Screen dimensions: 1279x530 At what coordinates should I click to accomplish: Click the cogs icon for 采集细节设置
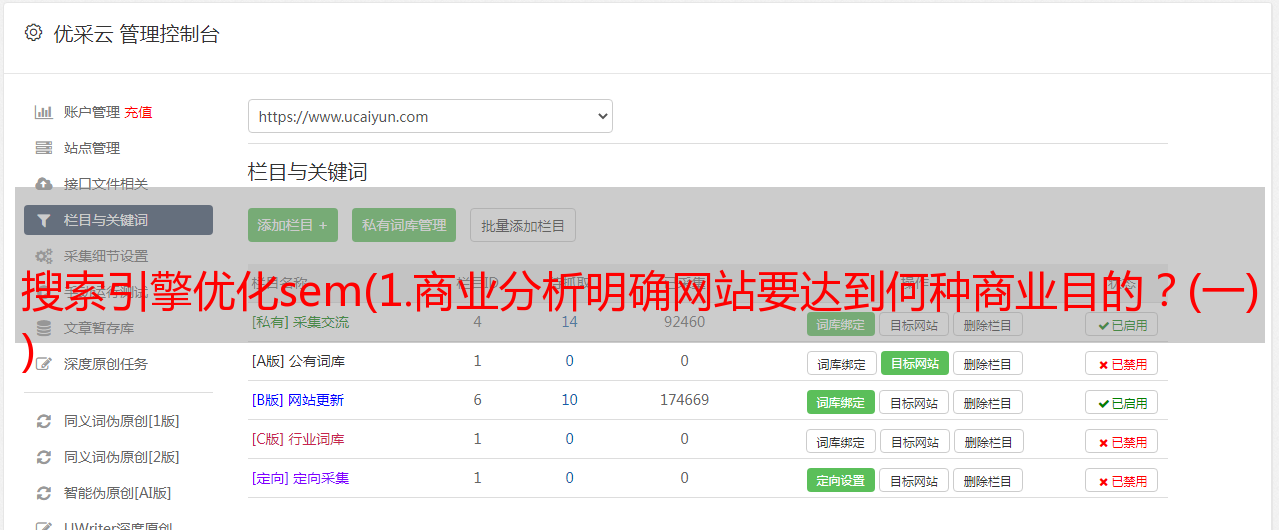coord(43,256)
